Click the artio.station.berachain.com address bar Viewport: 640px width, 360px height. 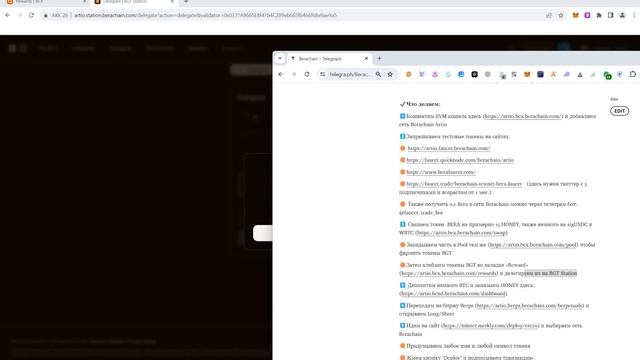click(x=205, y=15)
